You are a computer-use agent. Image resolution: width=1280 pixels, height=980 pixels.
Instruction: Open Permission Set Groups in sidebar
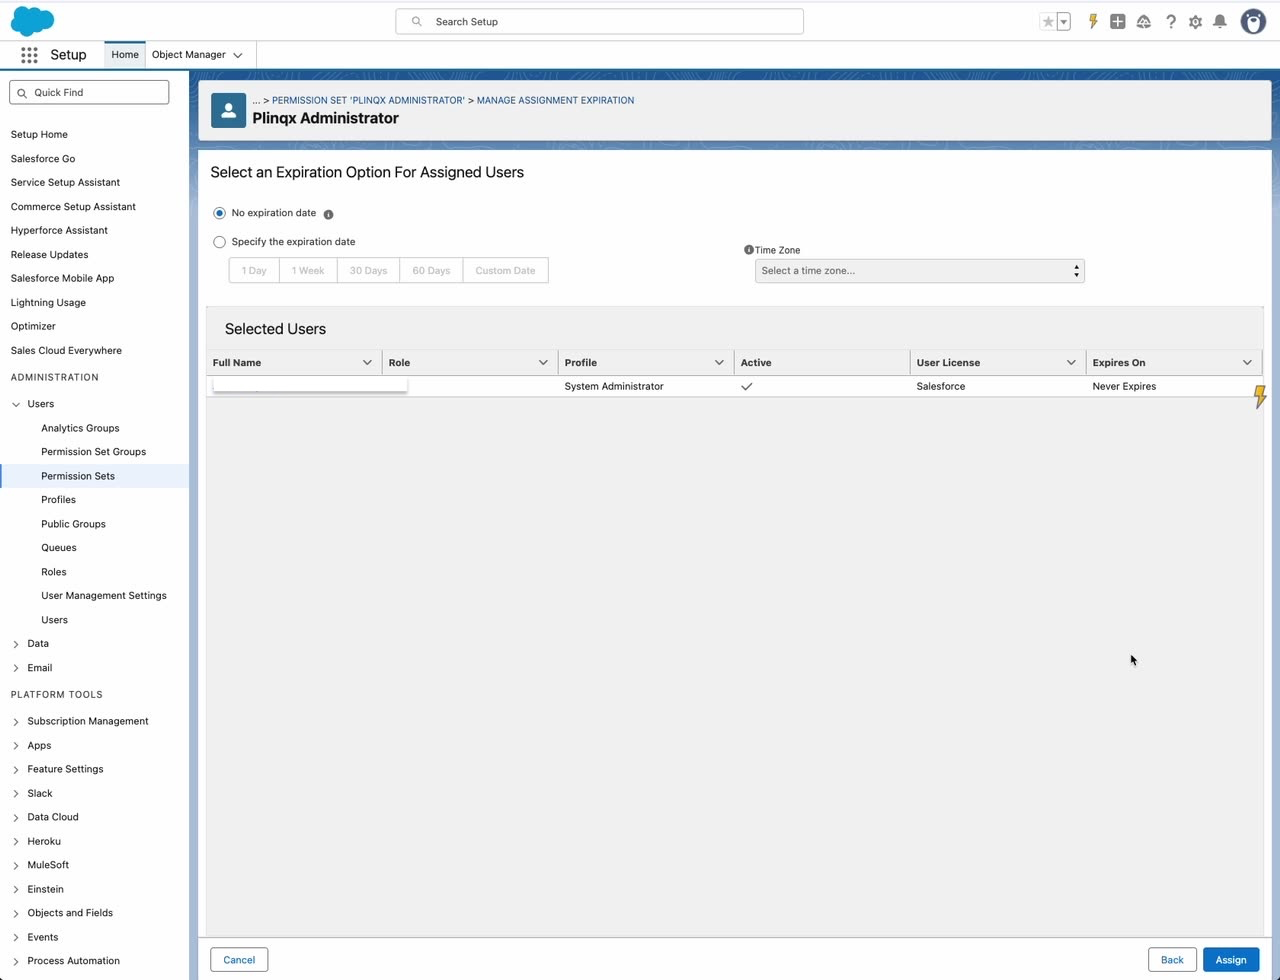point(93,452)
